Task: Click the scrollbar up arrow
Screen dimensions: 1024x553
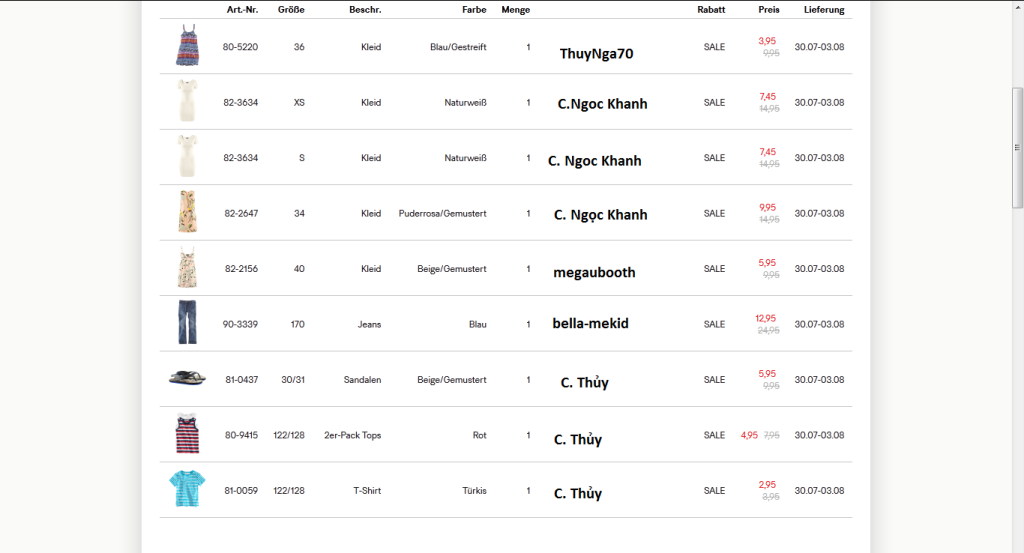Action: coord(1017,6)
